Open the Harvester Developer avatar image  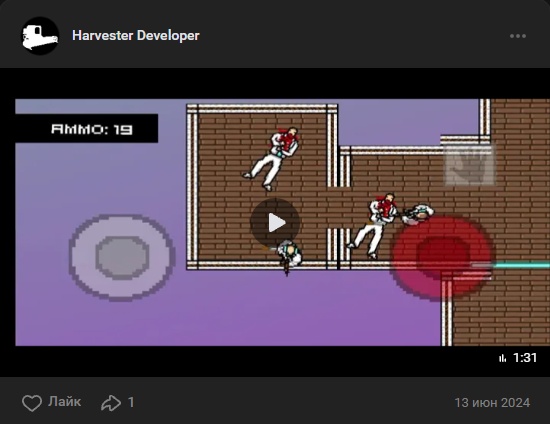coord(40,36)
